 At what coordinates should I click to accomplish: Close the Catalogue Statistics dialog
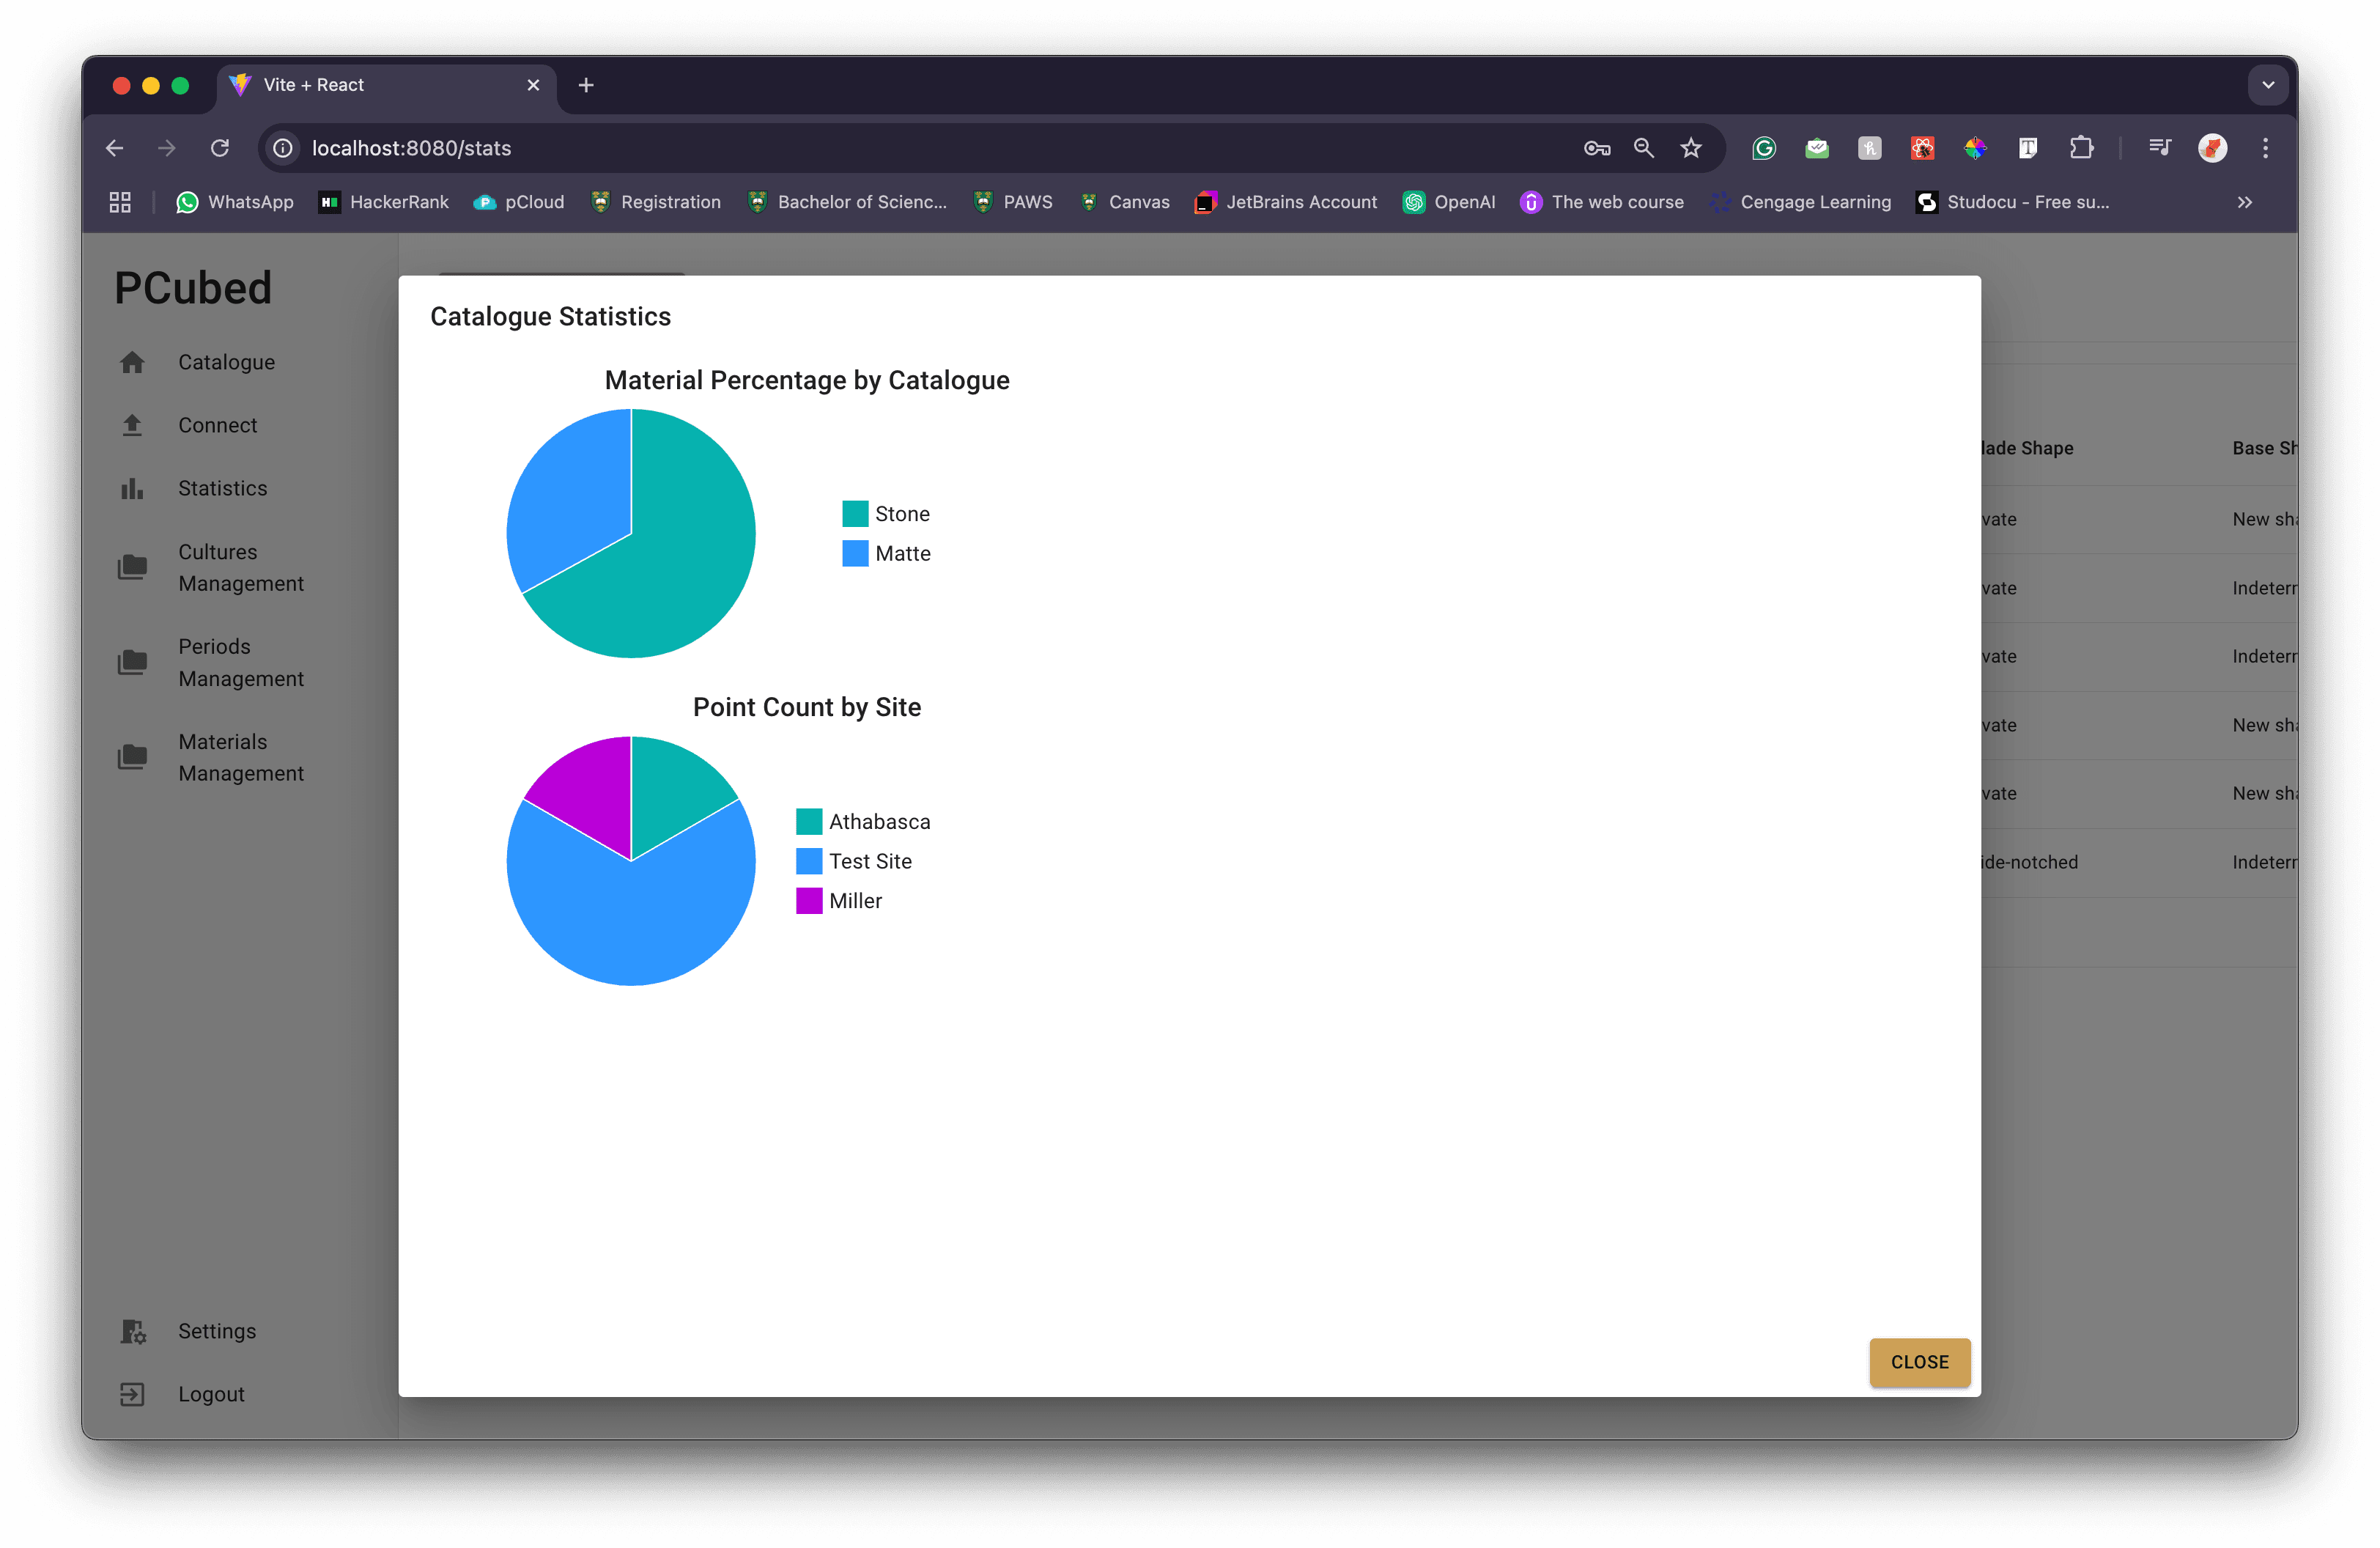coord(1919,1362)
